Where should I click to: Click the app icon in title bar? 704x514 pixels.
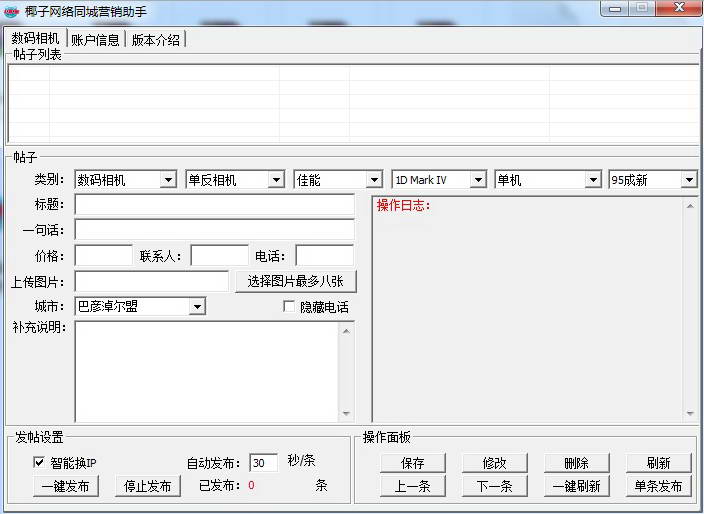click(x=12, y=10)
